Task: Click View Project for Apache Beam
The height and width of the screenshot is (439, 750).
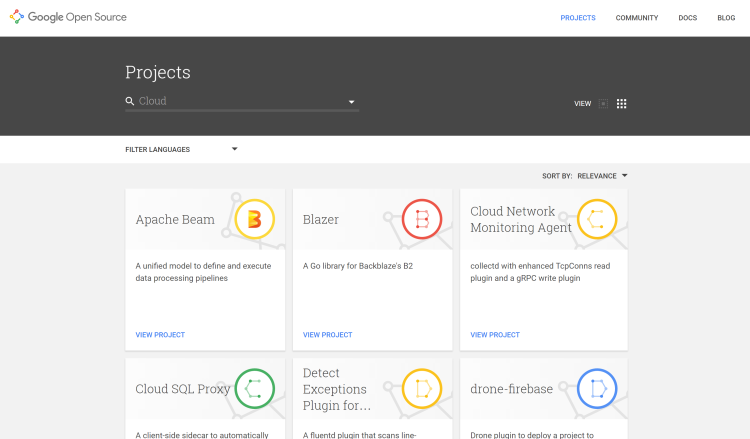Action: (160, 335)
